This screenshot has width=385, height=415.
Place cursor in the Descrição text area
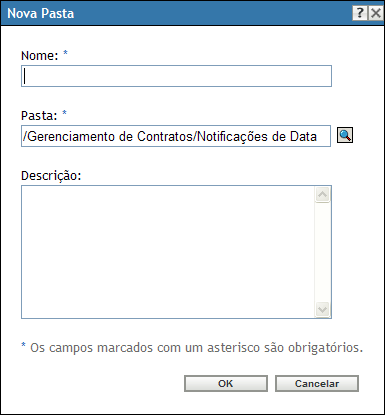pos(168,252)
